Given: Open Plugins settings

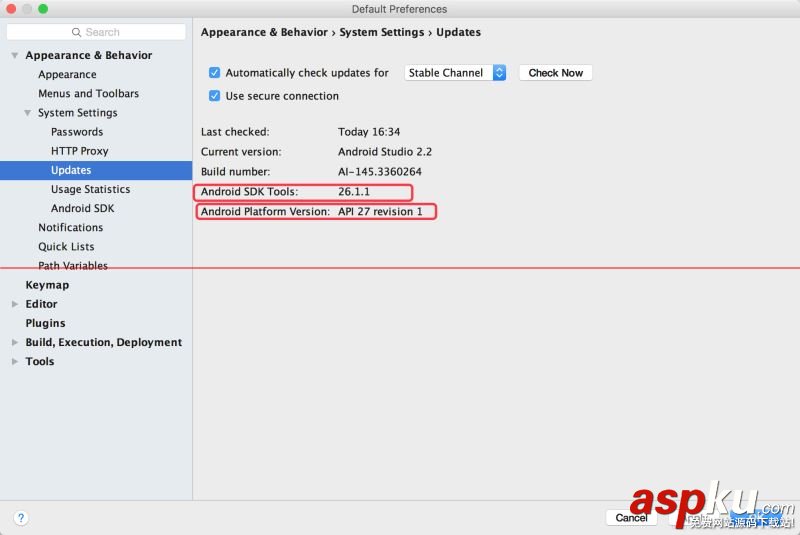Looking at the screenshot, I should (45, 323).
